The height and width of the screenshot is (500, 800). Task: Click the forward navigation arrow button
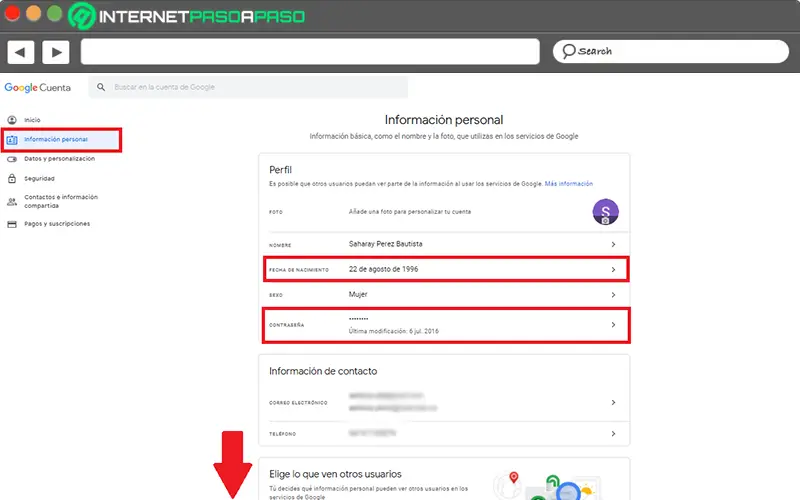tap(55, 51)
